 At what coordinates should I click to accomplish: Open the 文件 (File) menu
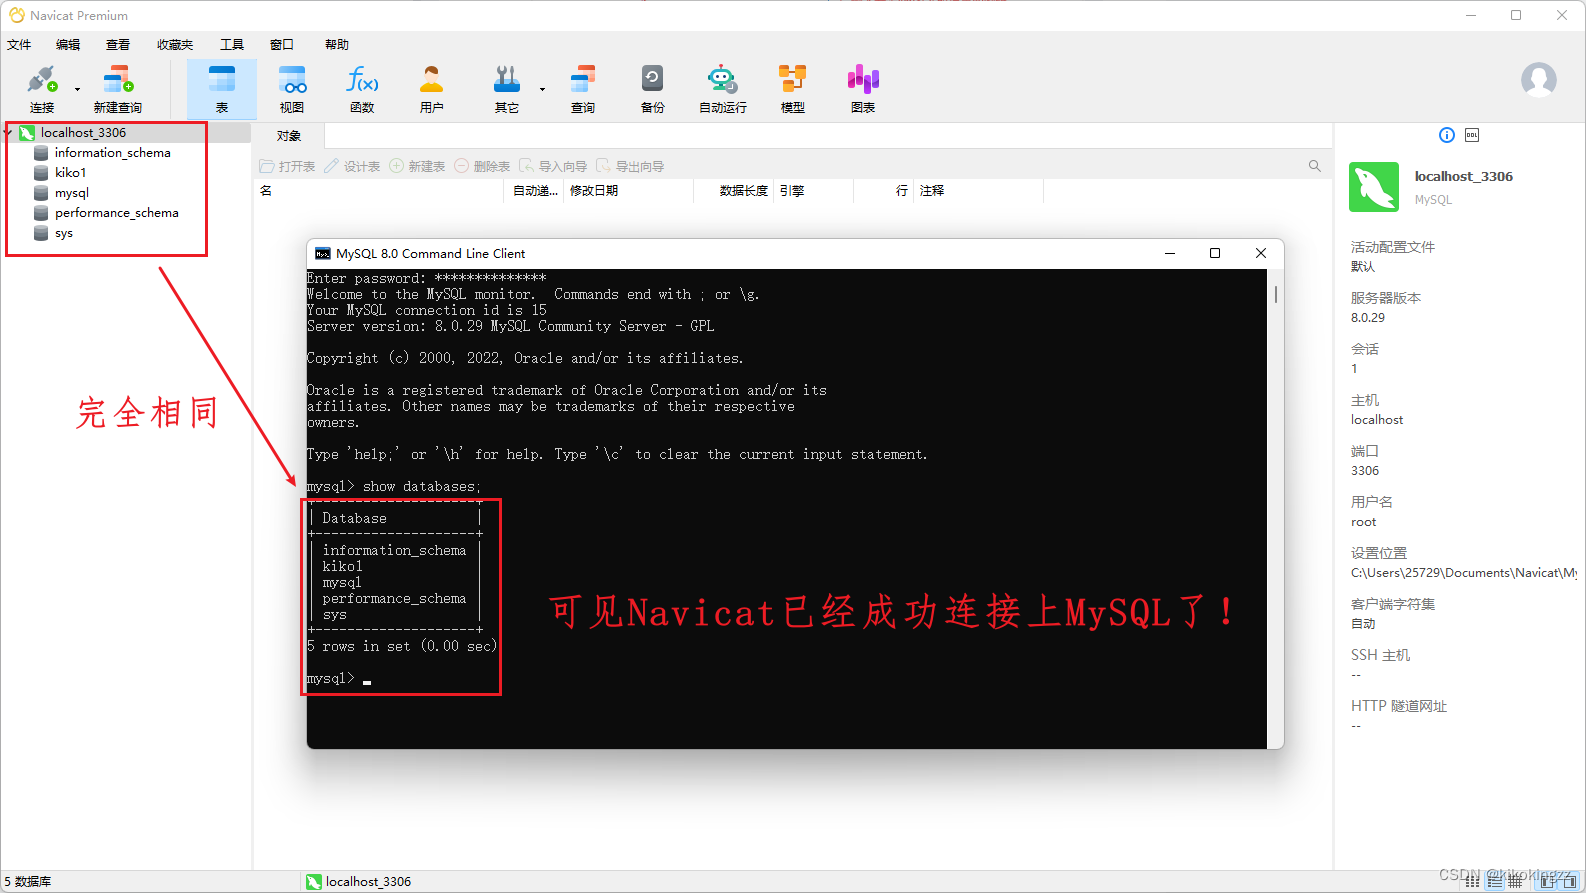point(19,45)
